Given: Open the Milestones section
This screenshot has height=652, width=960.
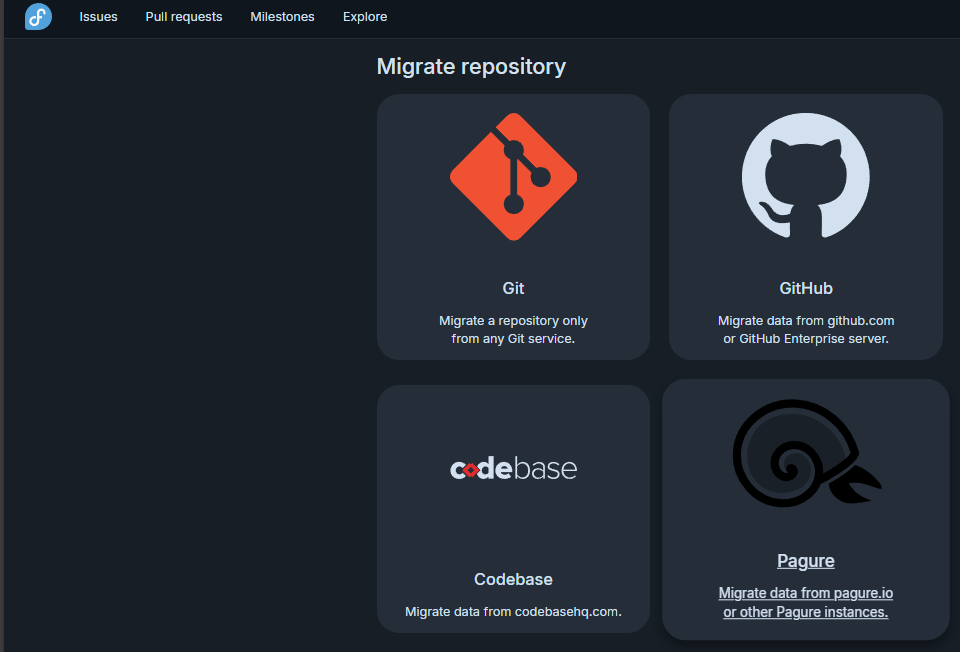Looking at the screenshot, I should [282, 17].
